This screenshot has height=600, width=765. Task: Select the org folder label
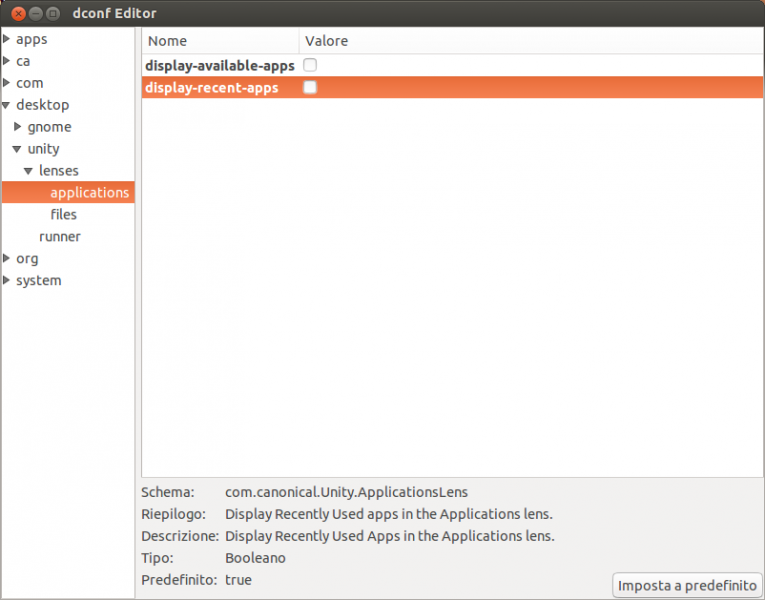(27, 259)
